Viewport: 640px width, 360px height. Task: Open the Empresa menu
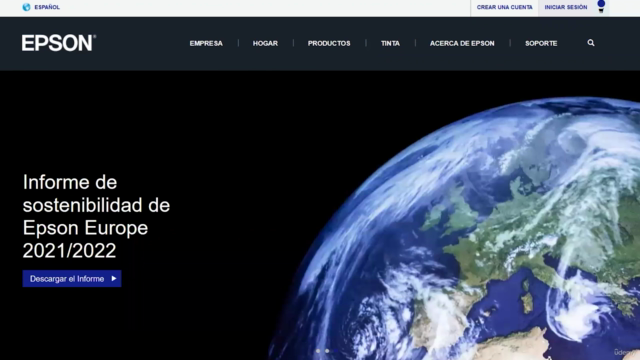[x=206, y=43]
